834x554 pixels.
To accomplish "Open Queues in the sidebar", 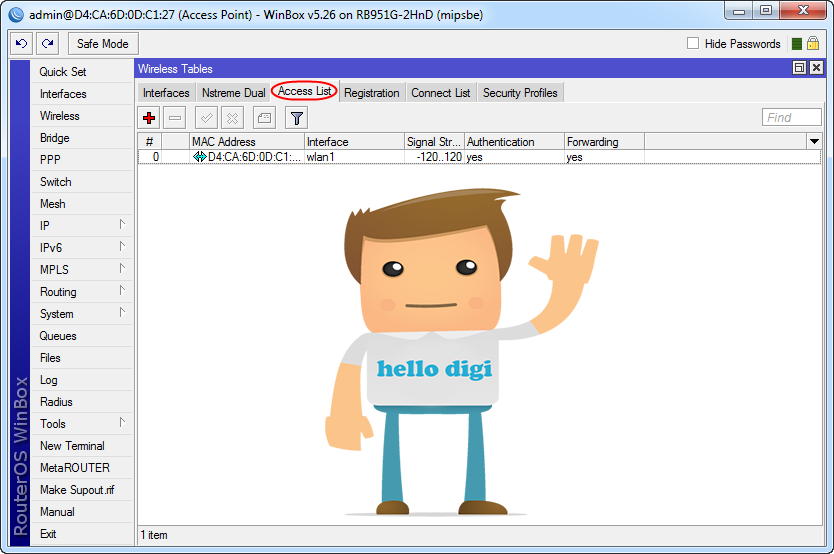I will (x=82, y=336).
